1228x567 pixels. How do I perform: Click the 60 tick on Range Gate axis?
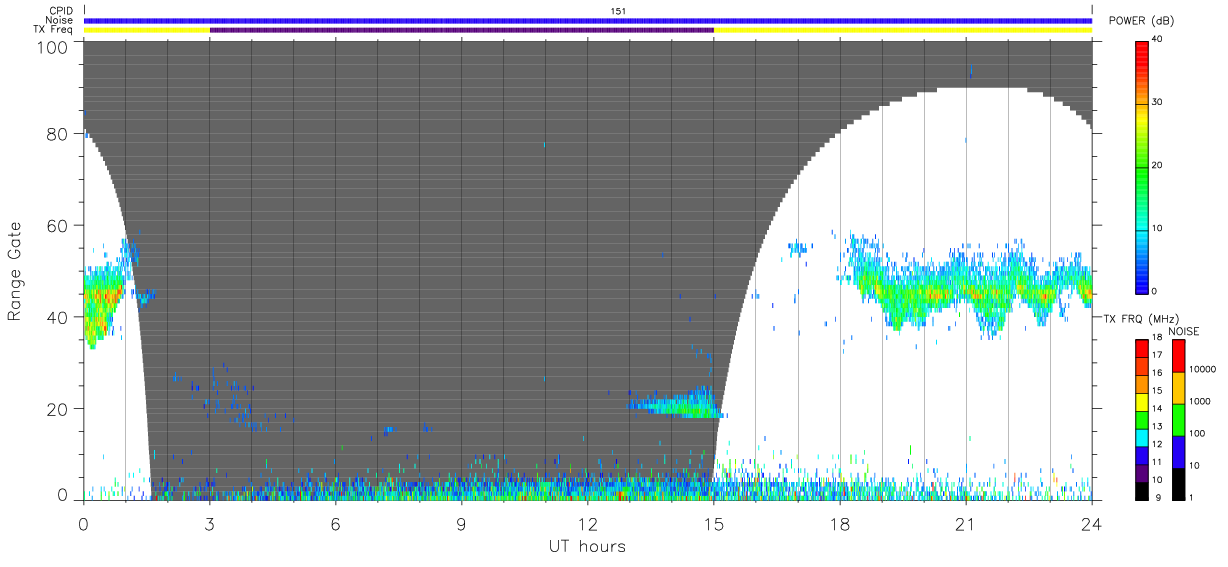click(59, 226)
